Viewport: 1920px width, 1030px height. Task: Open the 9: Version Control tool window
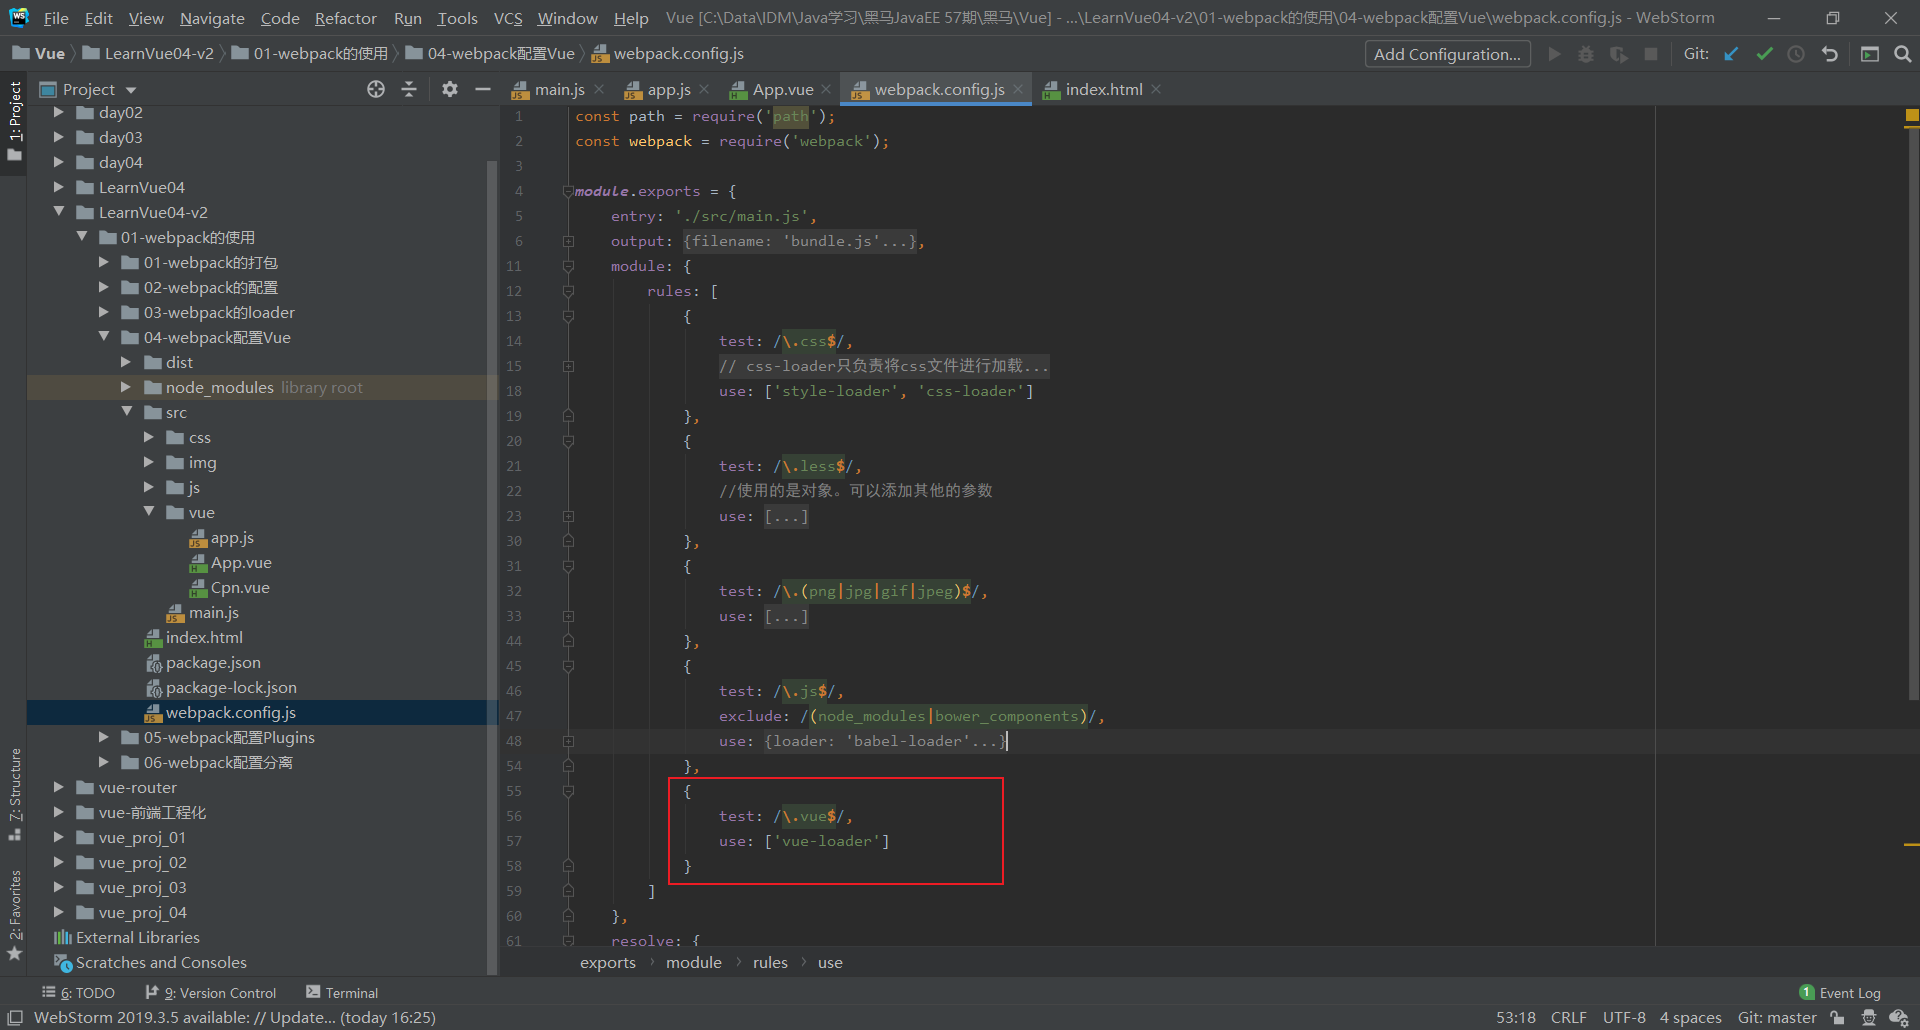[211, 992]
